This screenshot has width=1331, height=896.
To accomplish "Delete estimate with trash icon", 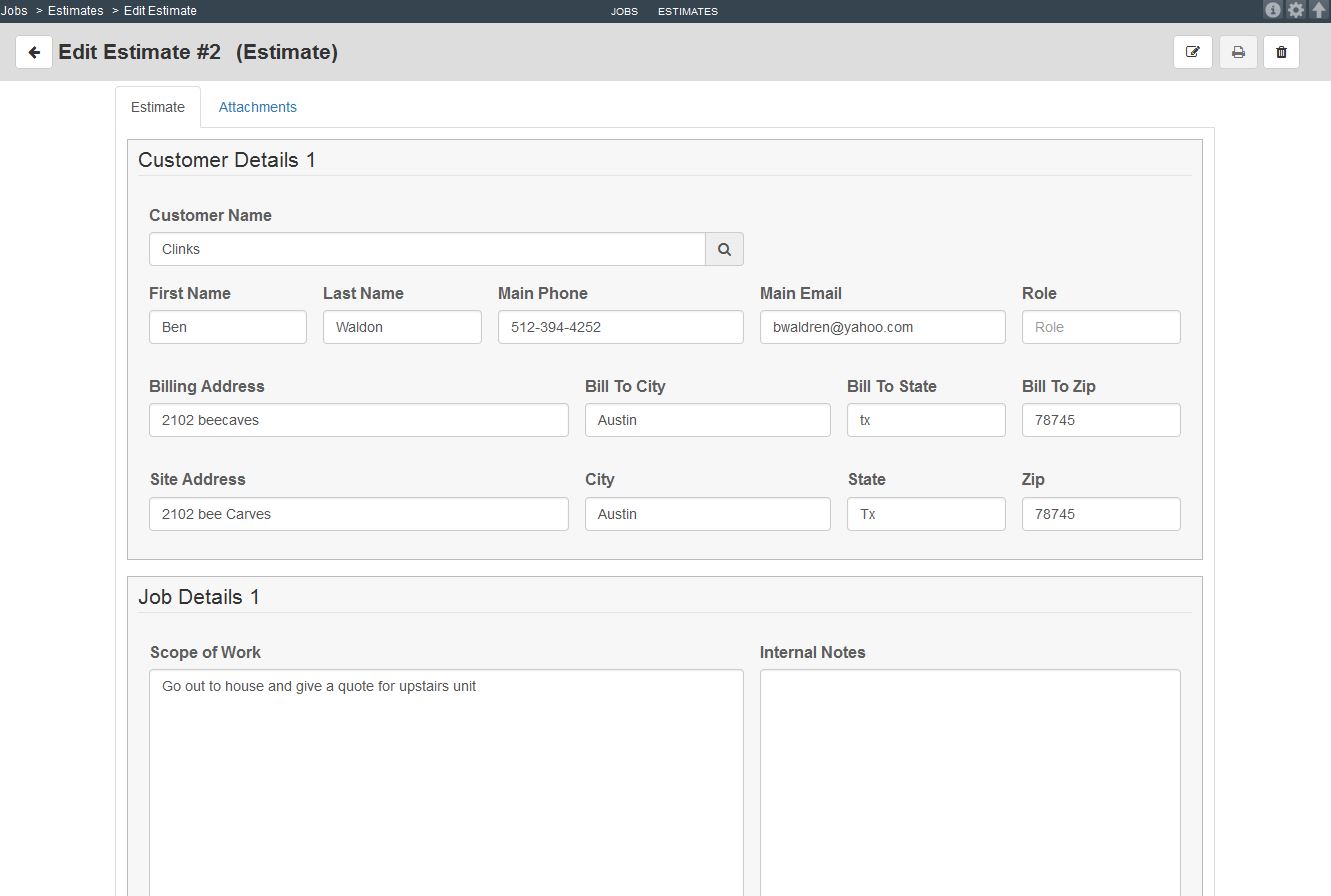I will tap(1282, 52).
